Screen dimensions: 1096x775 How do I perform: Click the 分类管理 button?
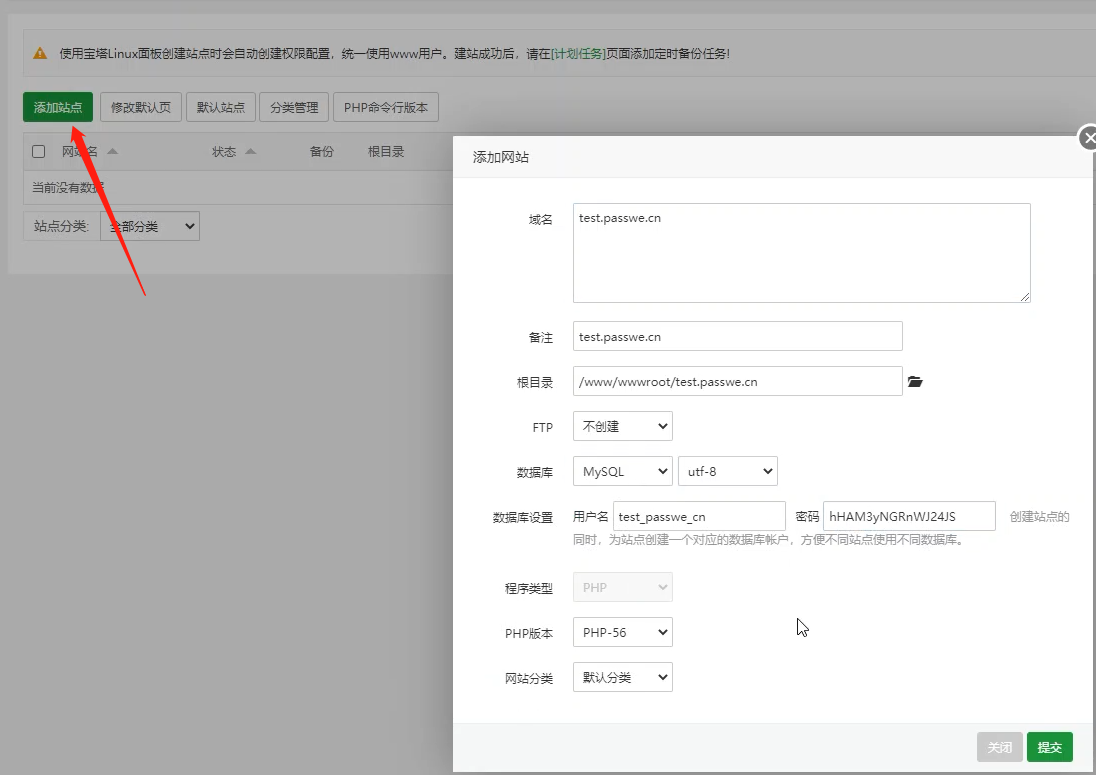pos(294,107)
